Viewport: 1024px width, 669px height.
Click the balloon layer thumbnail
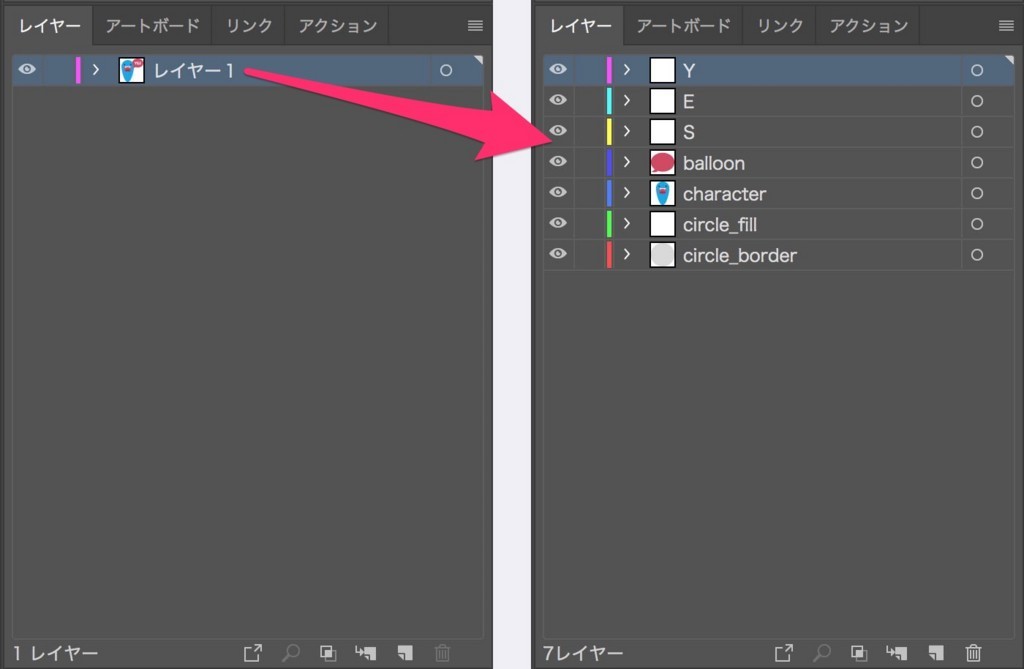pyautogui.click(x=662, y=162)
